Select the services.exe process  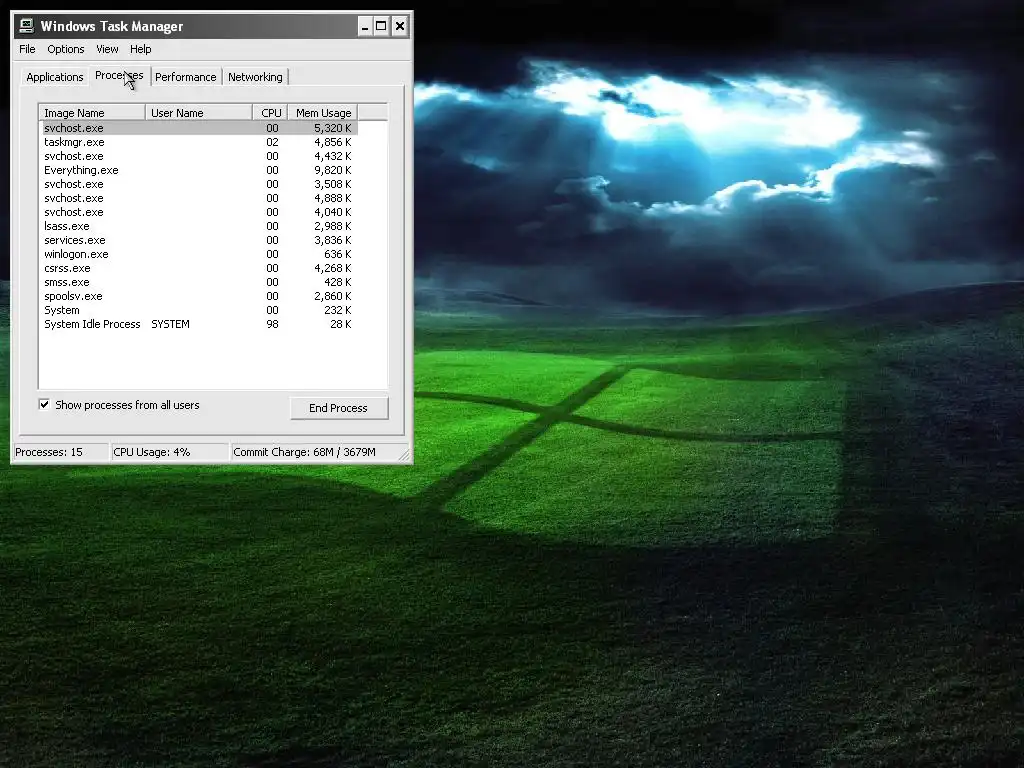point(199,240)
